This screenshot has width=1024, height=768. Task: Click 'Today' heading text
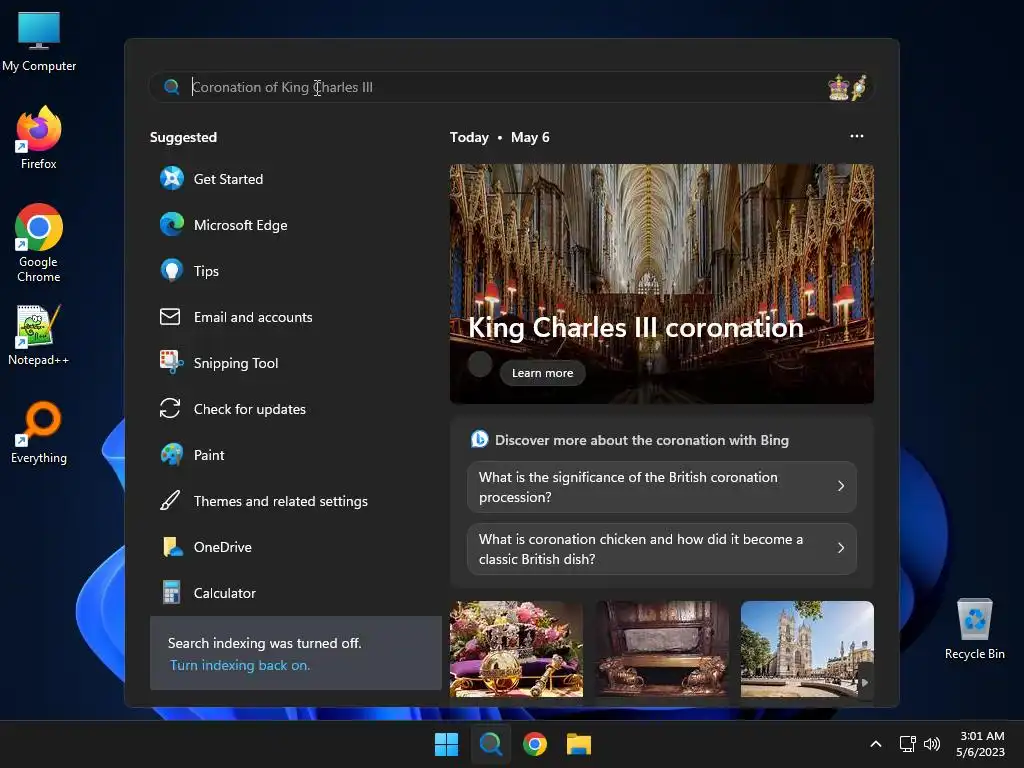(469, 137)
